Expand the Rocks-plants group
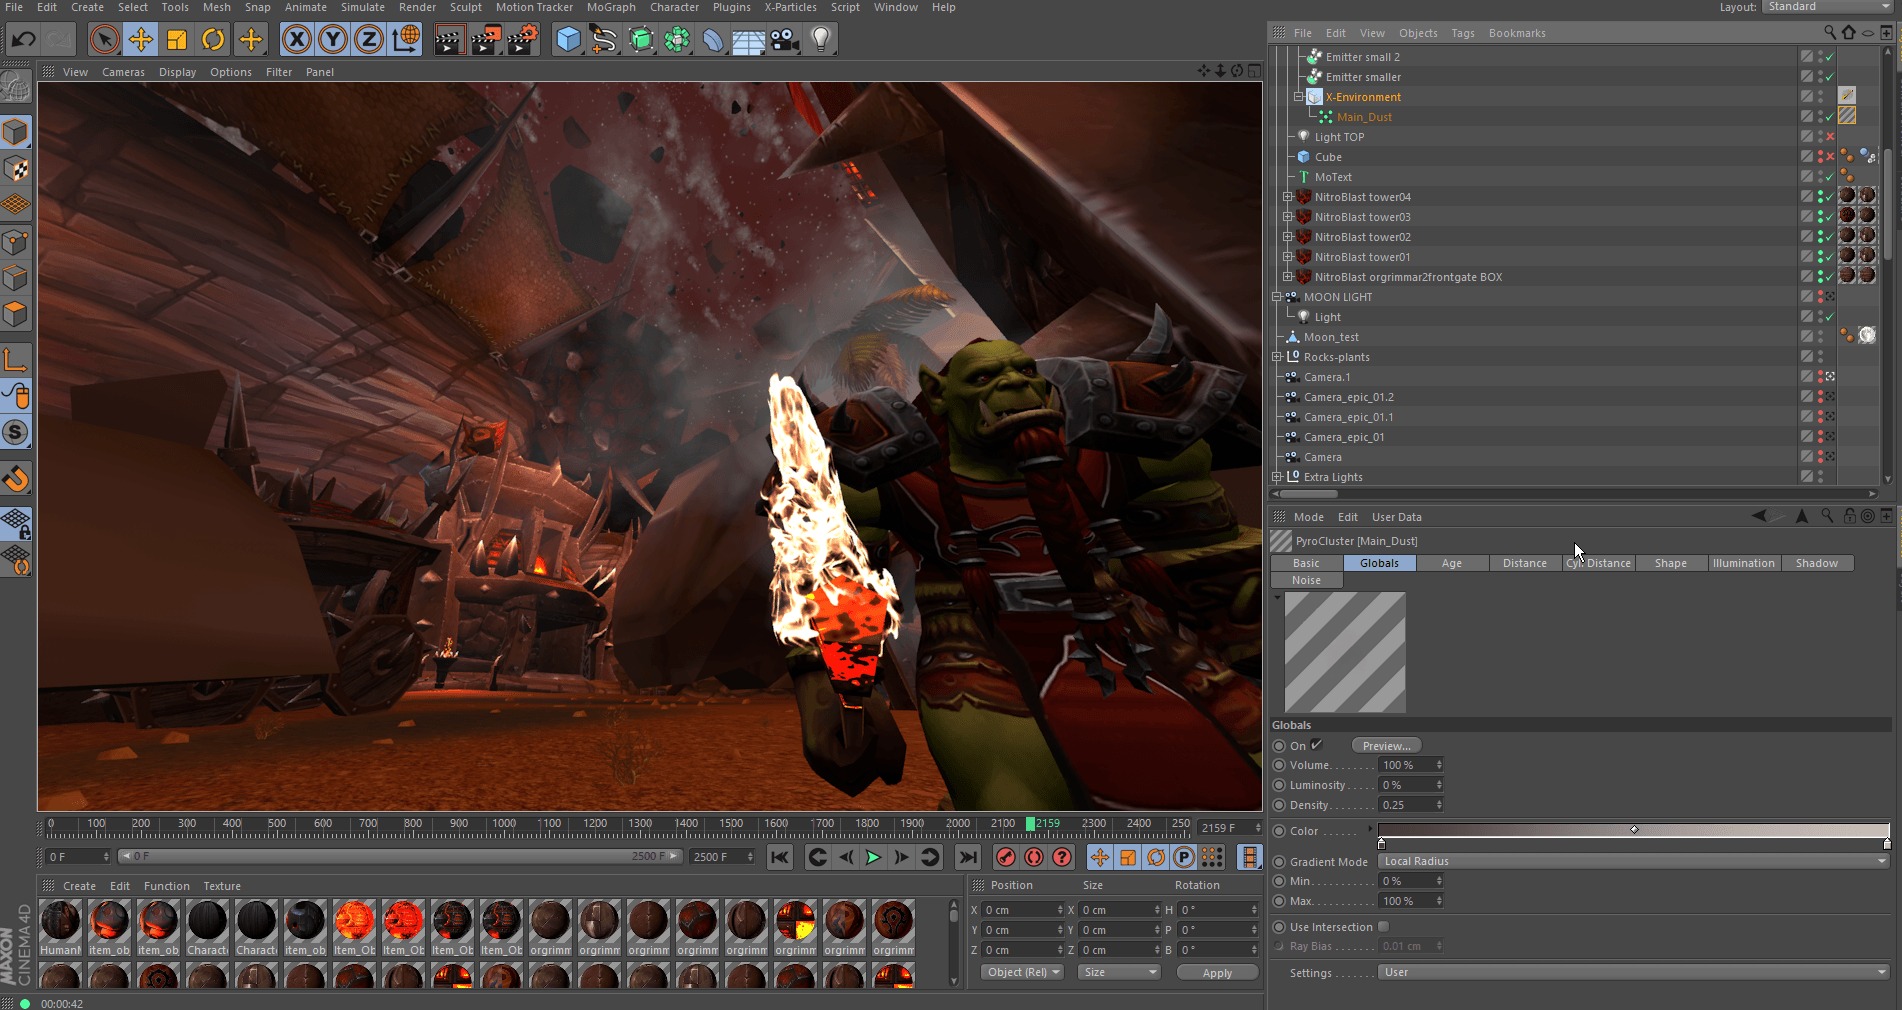This screenshot has height=1010, width=1902. (1277, 357)
